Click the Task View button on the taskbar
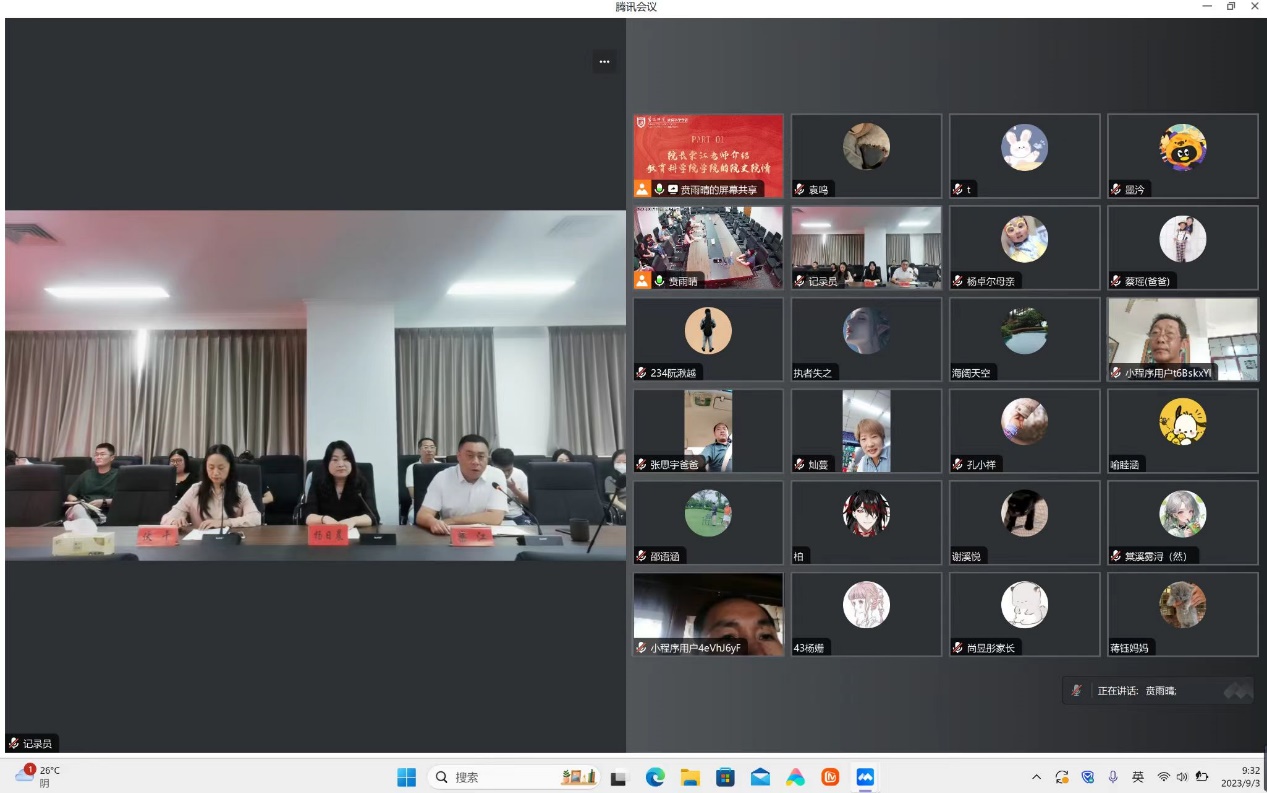The height and width of the screenshot is (793, 1267). pos(619,777)
